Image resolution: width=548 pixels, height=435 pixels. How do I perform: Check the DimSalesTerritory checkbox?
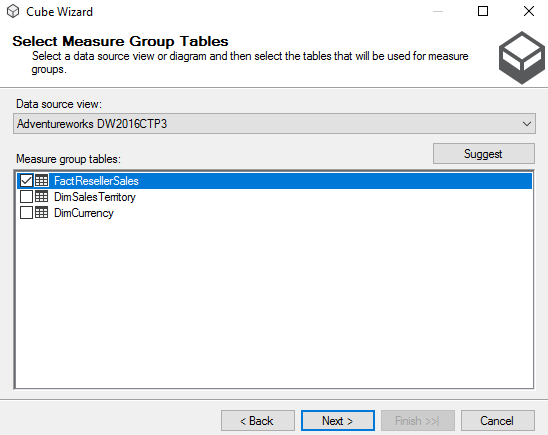pos(26,197)
